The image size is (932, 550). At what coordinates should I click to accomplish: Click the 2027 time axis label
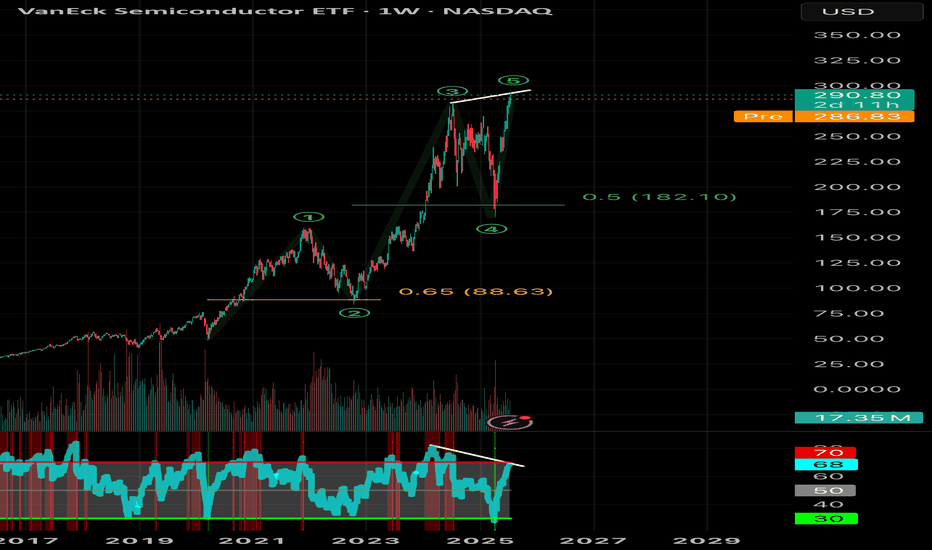(x=593, y=540)
